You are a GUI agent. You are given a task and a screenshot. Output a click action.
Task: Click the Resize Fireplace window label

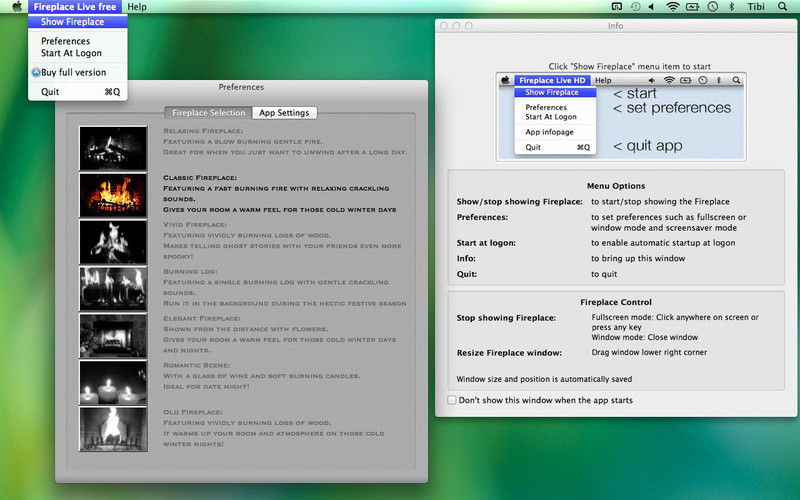[x=509, y=353]
